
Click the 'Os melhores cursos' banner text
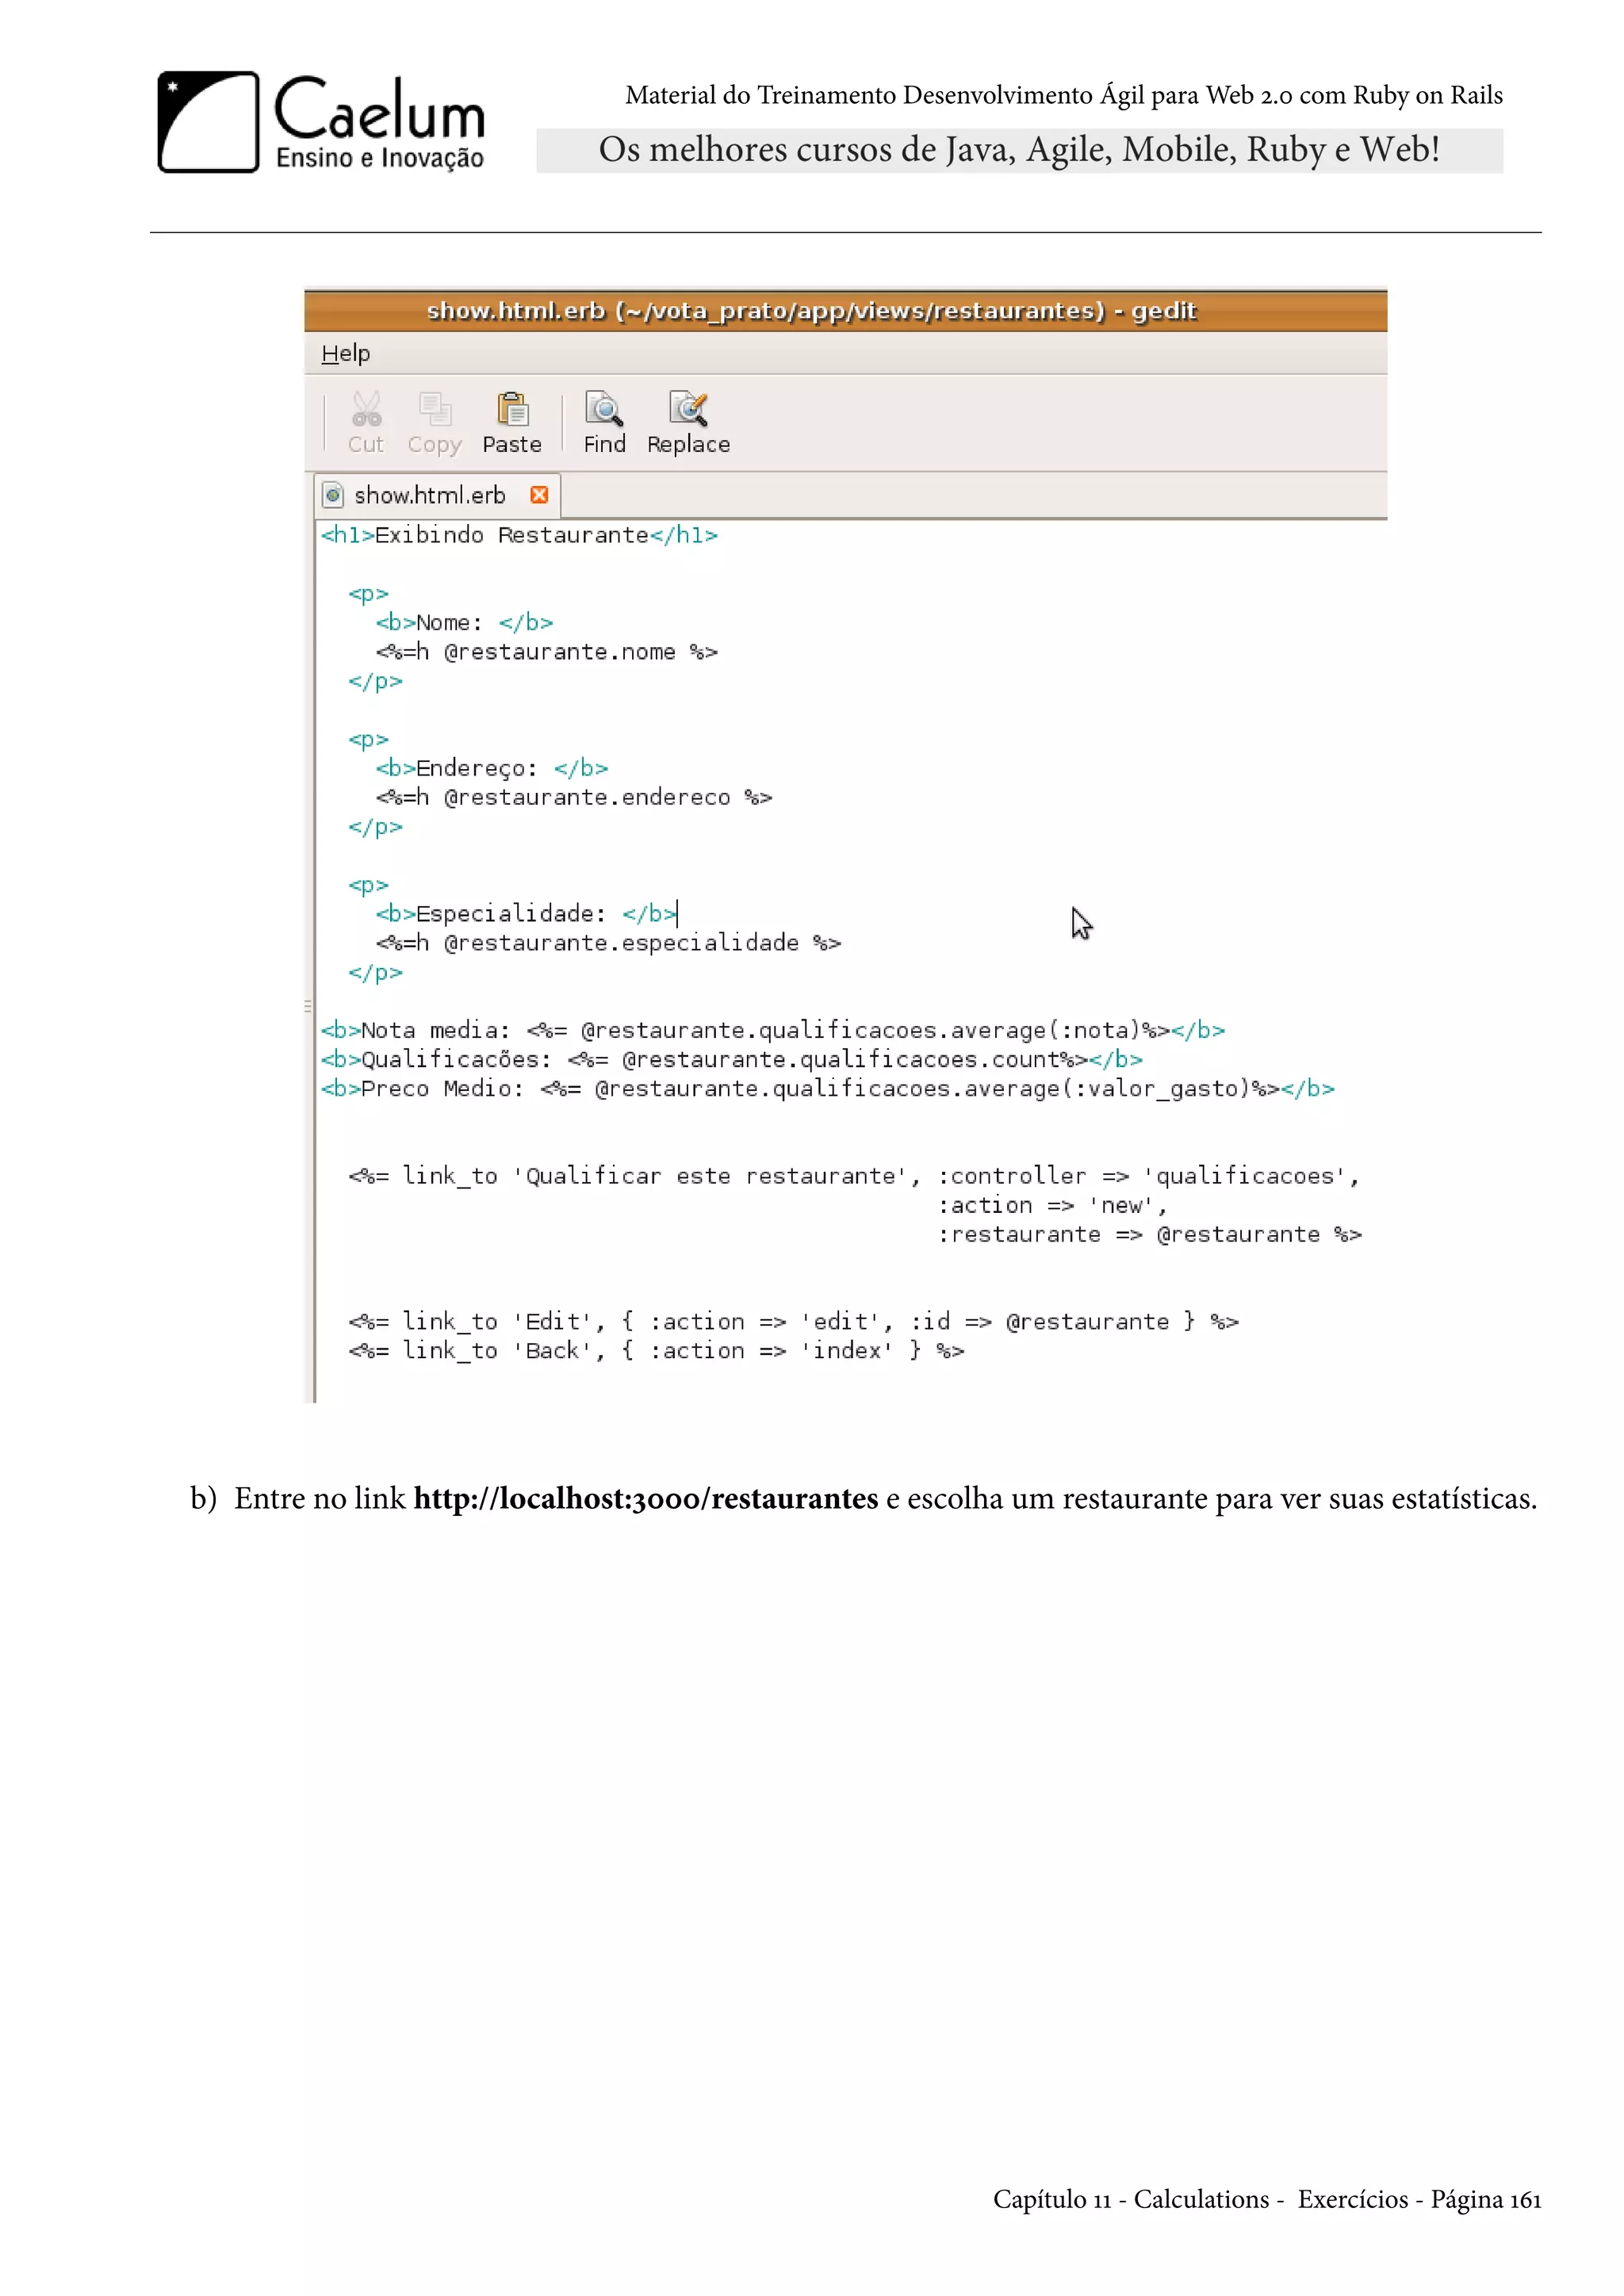coord(1019,150)
